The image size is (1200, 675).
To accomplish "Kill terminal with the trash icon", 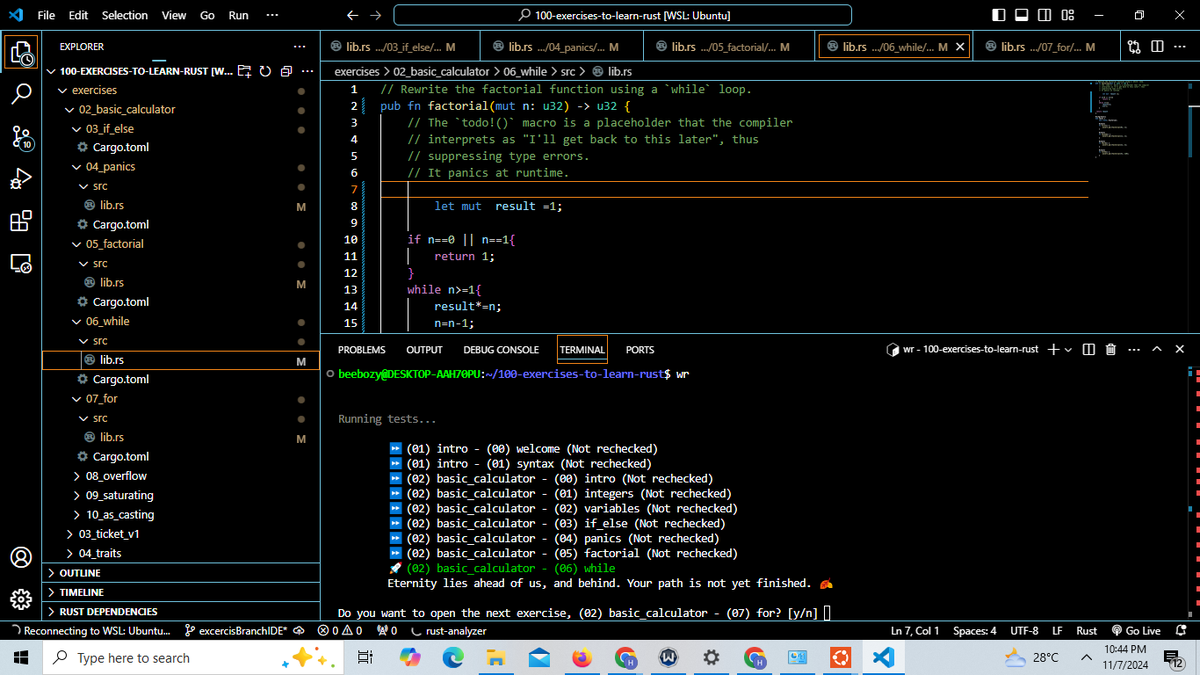I will tap(1111, 349).
